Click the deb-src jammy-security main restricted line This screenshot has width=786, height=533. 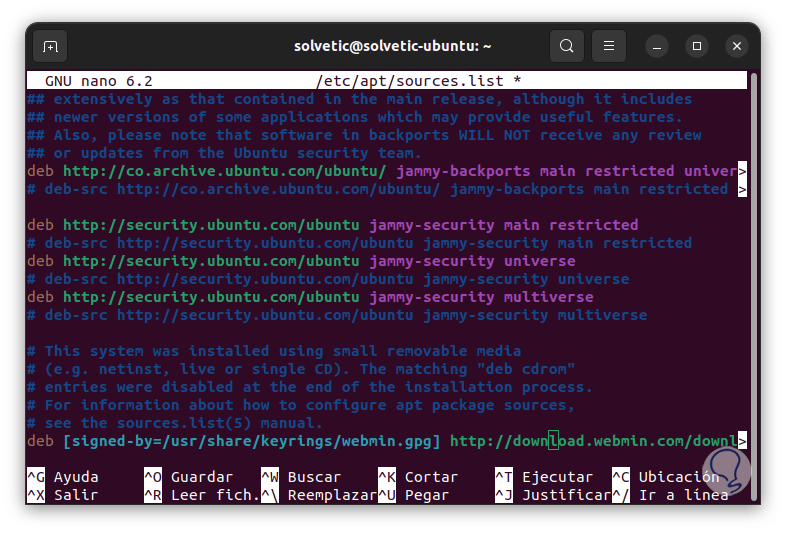pyautogui.click(x=359, y=243)
